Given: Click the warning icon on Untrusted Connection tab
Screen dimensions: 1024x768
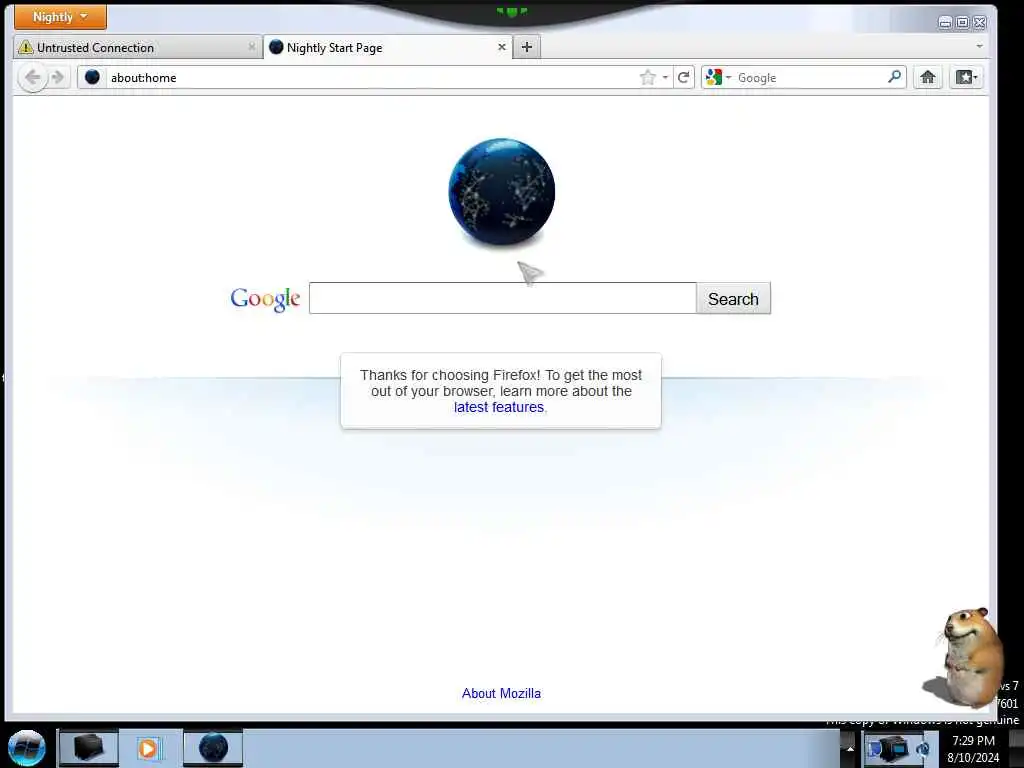Looking at the screenshot, I should [25, 47].
